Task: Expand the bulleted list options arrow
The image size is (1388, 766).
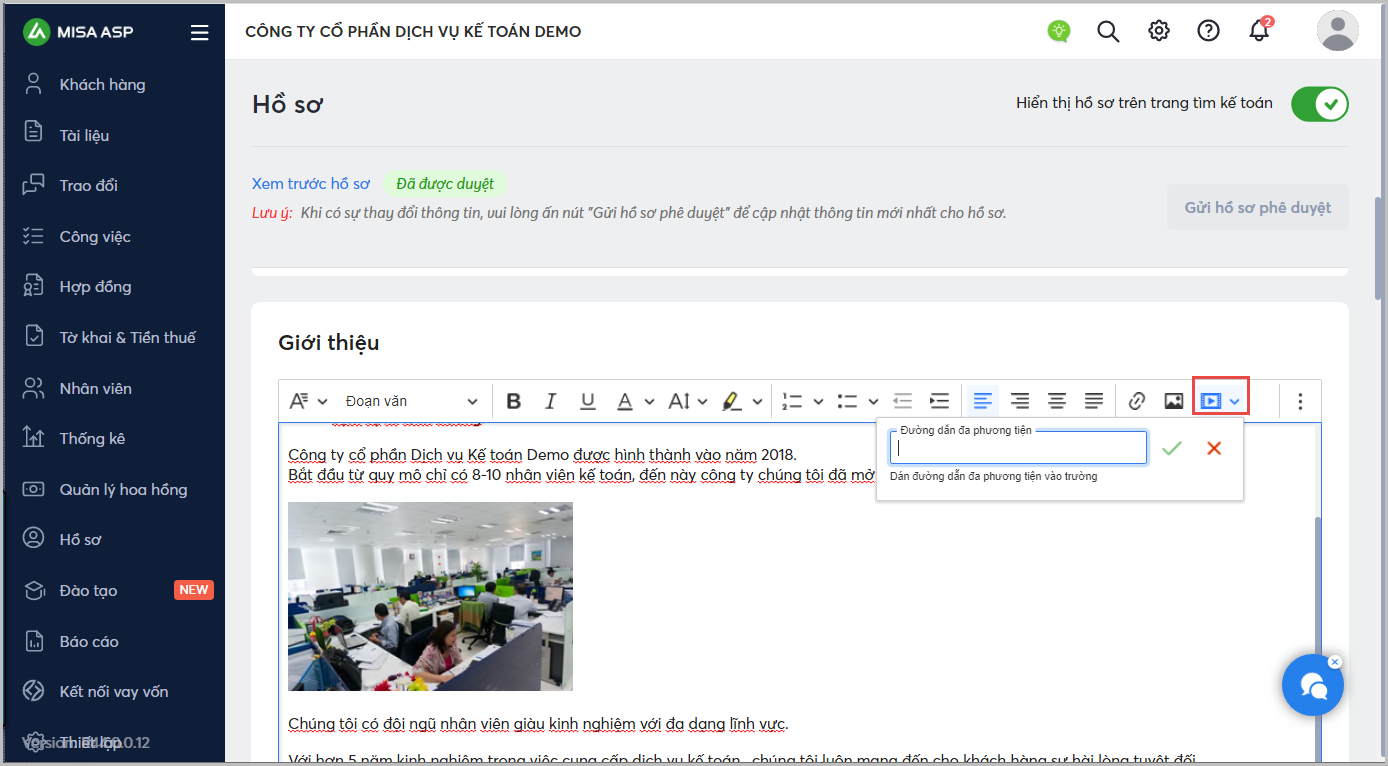Action: coord(873,401)
